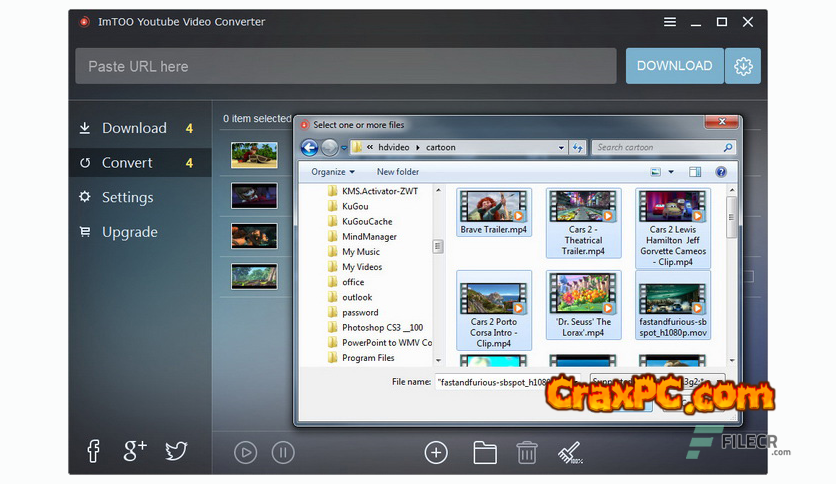Viewport: 836px width, 484px height.
Task: Select the Brave Trailer.mp4 thumbnail
Action: pos(493,212)
